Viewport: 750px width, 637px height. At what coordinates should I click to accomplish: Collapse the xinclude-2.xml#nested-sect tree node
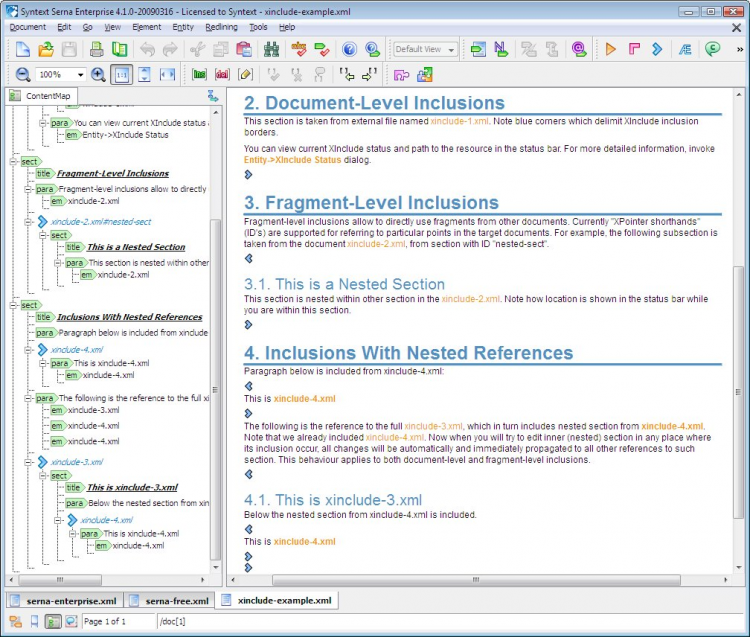[29, 222]
